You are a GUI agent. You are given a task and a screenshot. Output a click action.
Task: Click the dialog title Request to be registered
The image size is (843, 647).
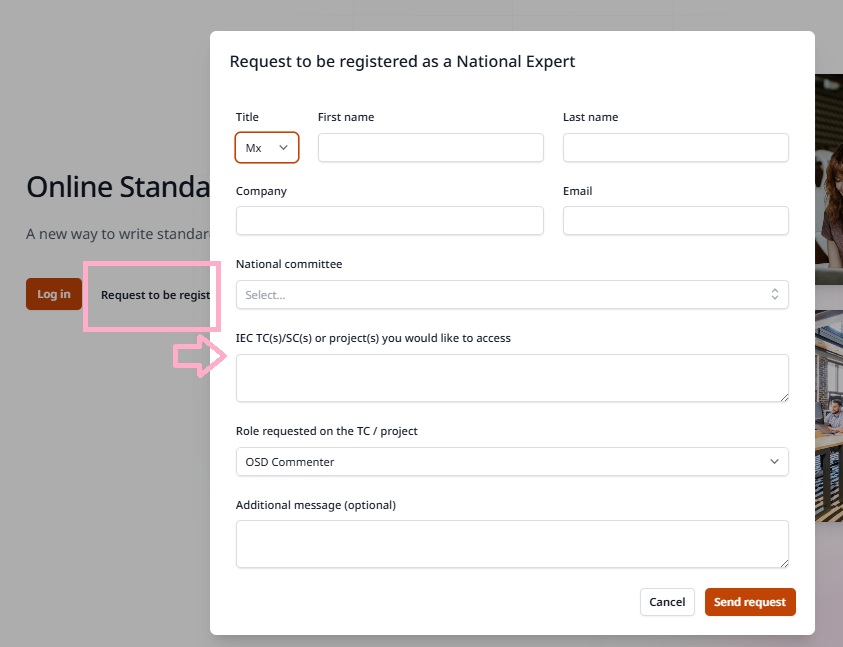coord(402,61)
